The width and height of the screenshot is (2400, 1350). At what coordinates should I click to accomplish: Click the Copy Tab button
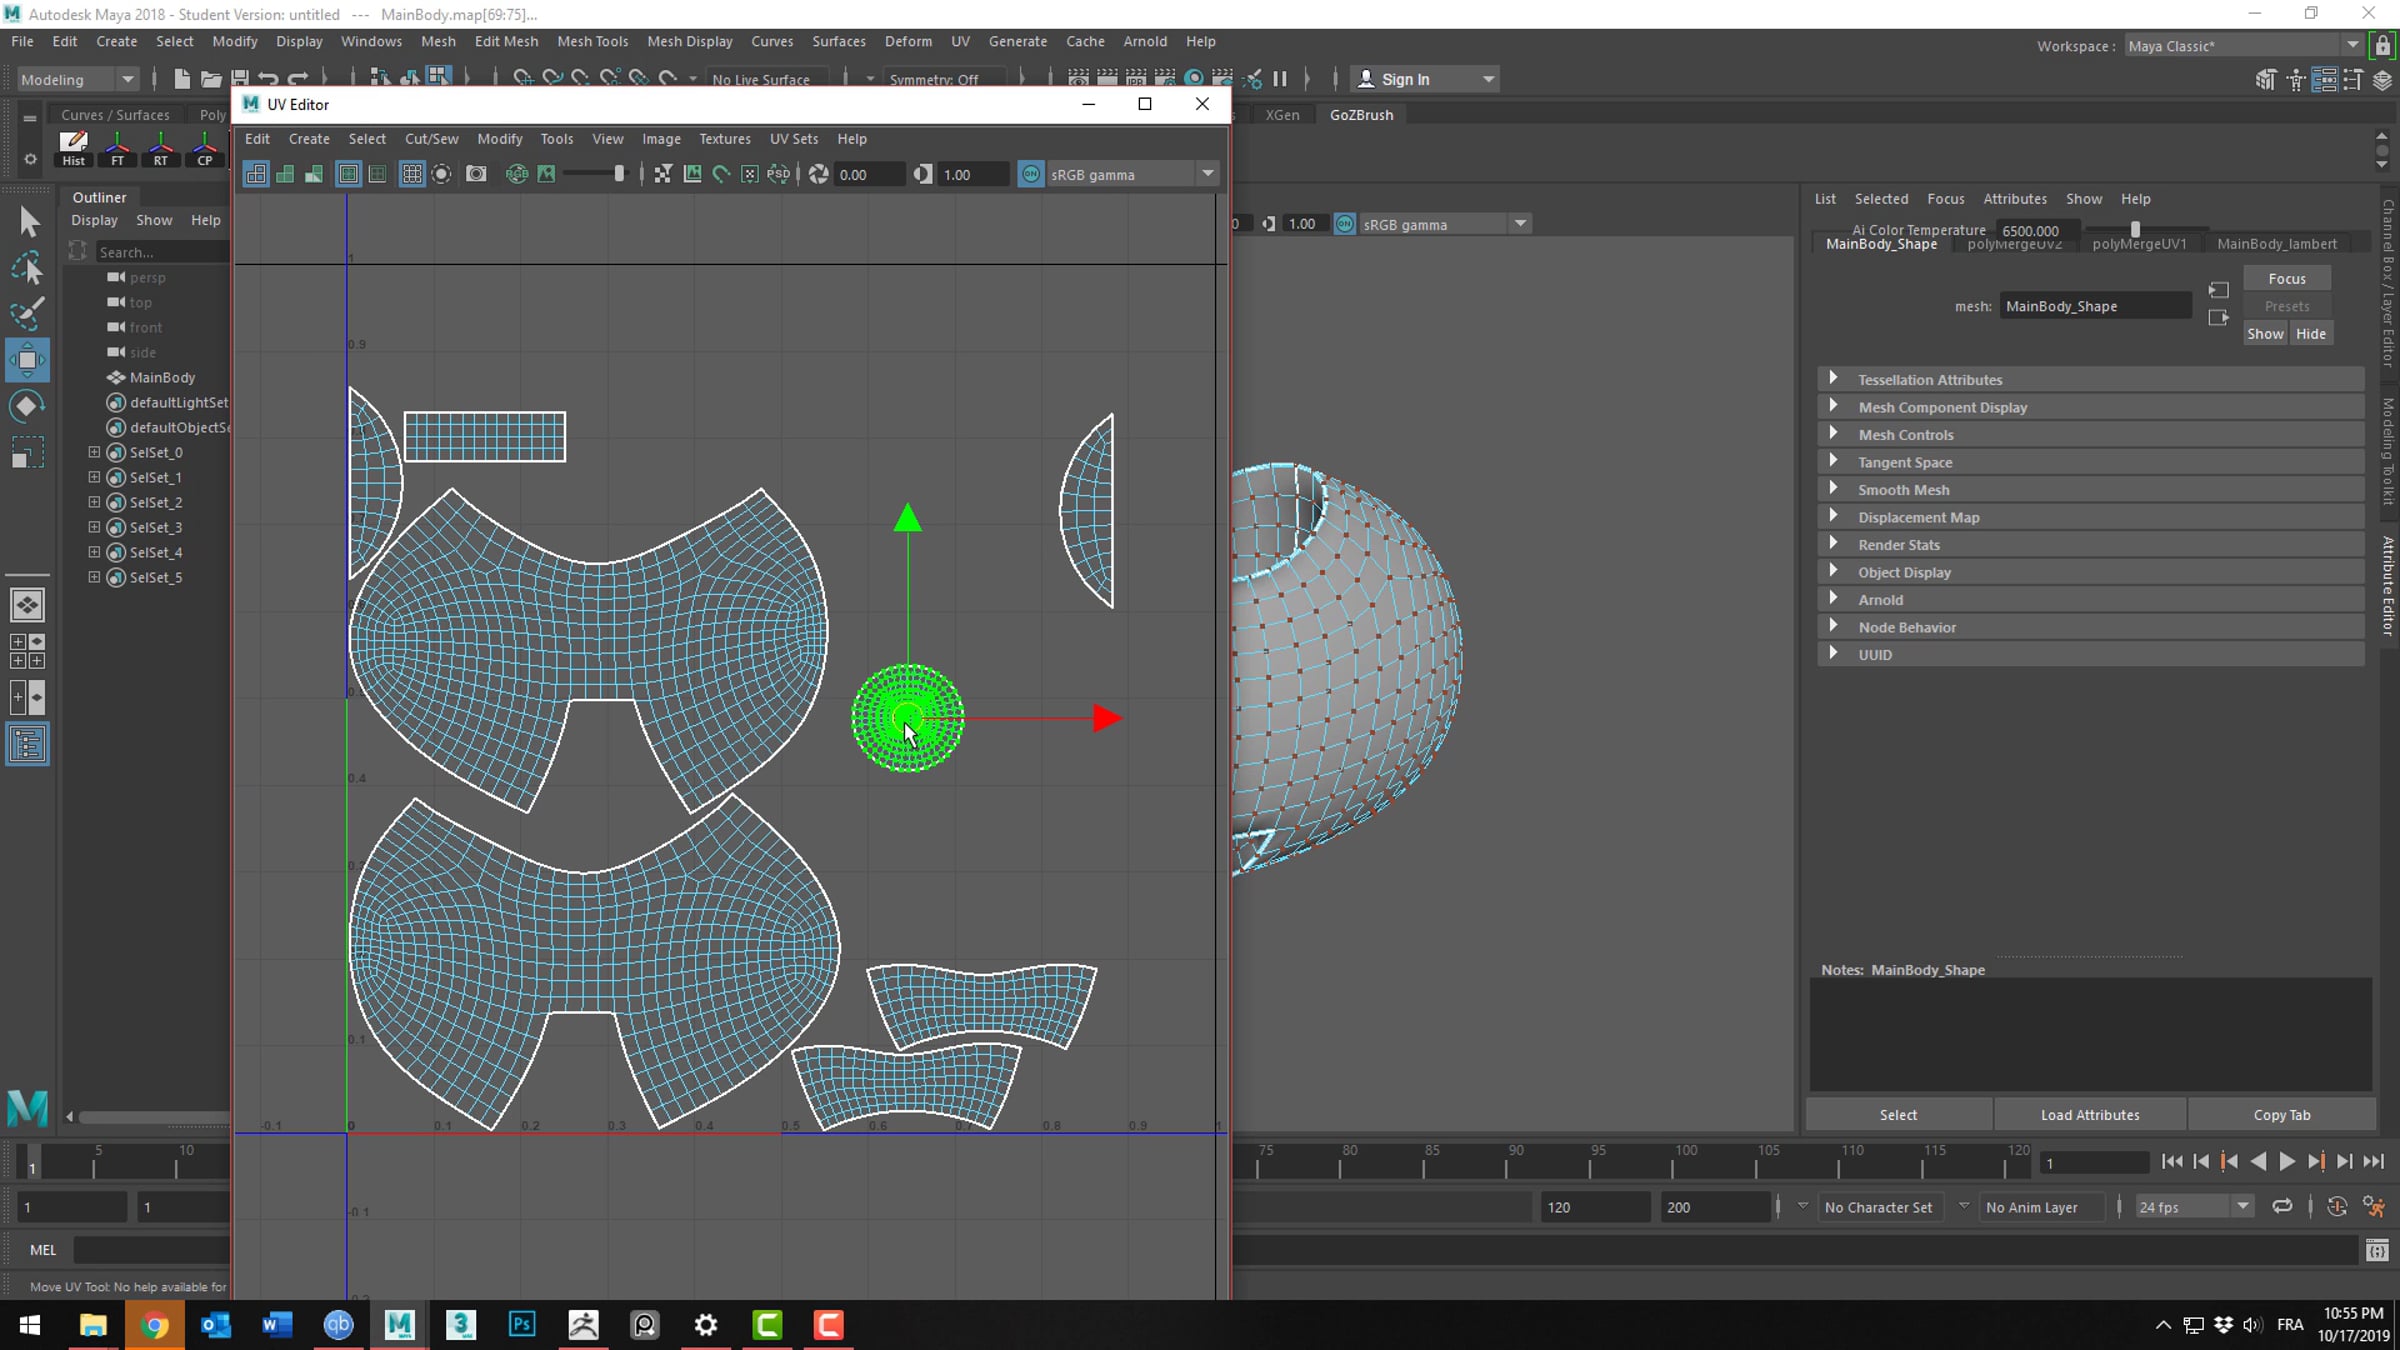pyautogui.click(x=2281, y=1115)
